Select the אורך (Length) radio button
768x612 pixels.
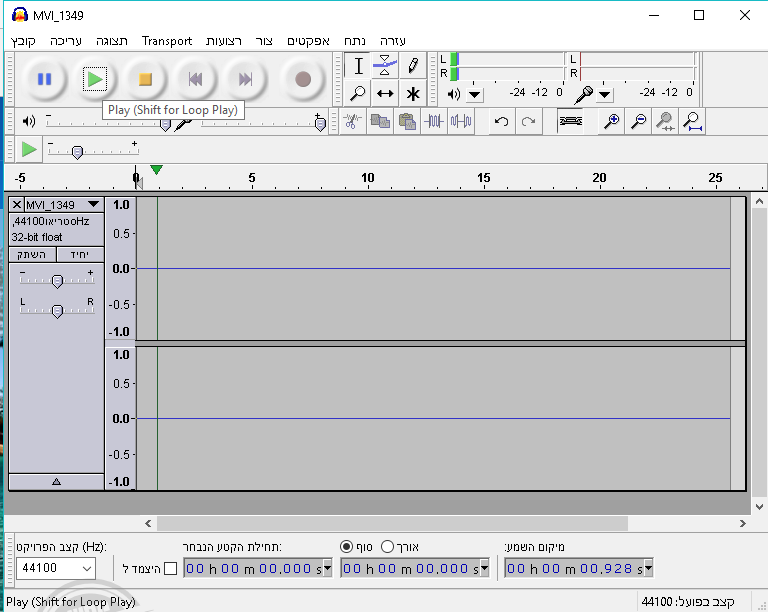(388, 547)
